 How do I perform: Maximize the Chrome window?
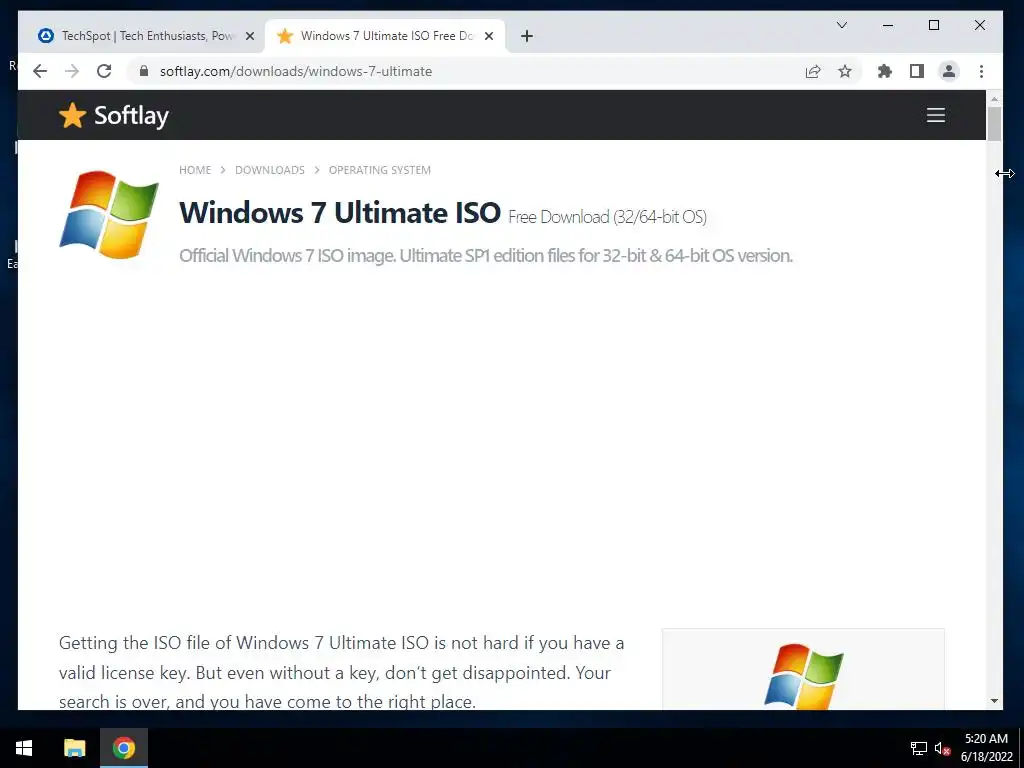pos(934,25)
